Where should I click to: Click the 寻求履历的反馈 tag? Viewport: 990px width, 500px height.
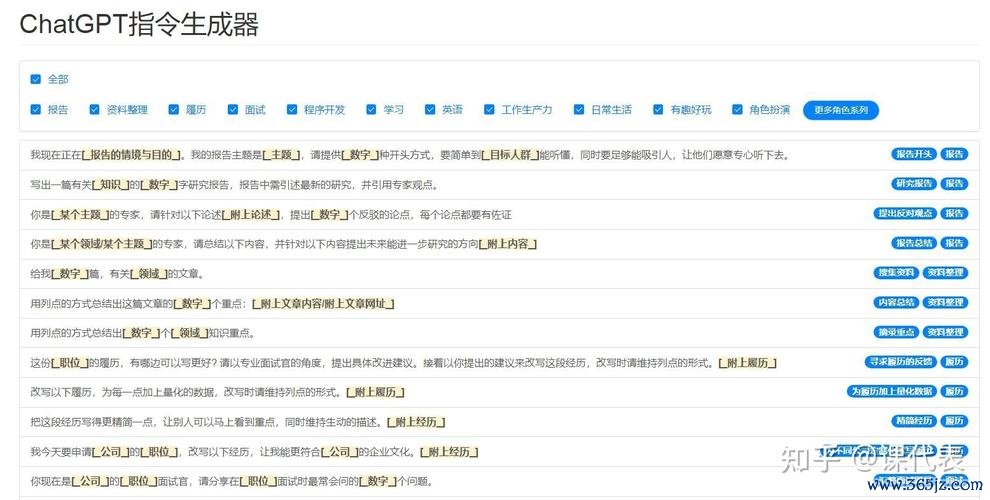900,362
